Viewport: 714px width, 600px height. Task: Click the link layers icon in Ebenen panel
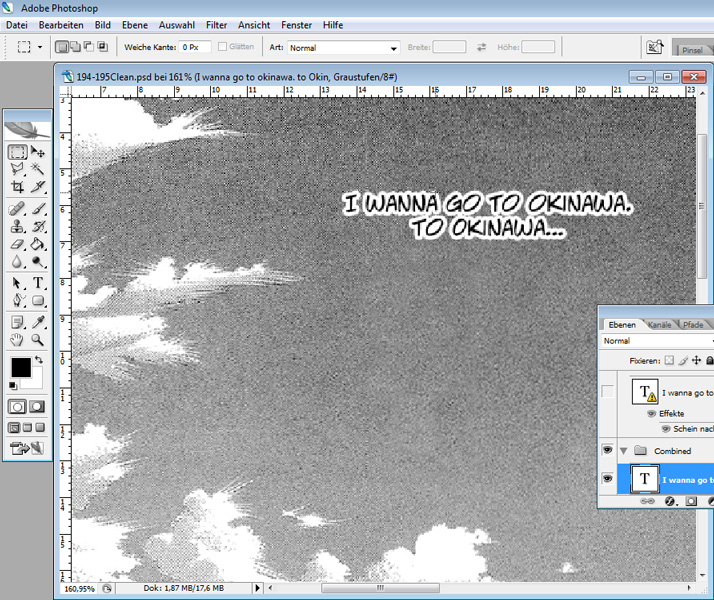pyautogui.click(x=647, y=501)
